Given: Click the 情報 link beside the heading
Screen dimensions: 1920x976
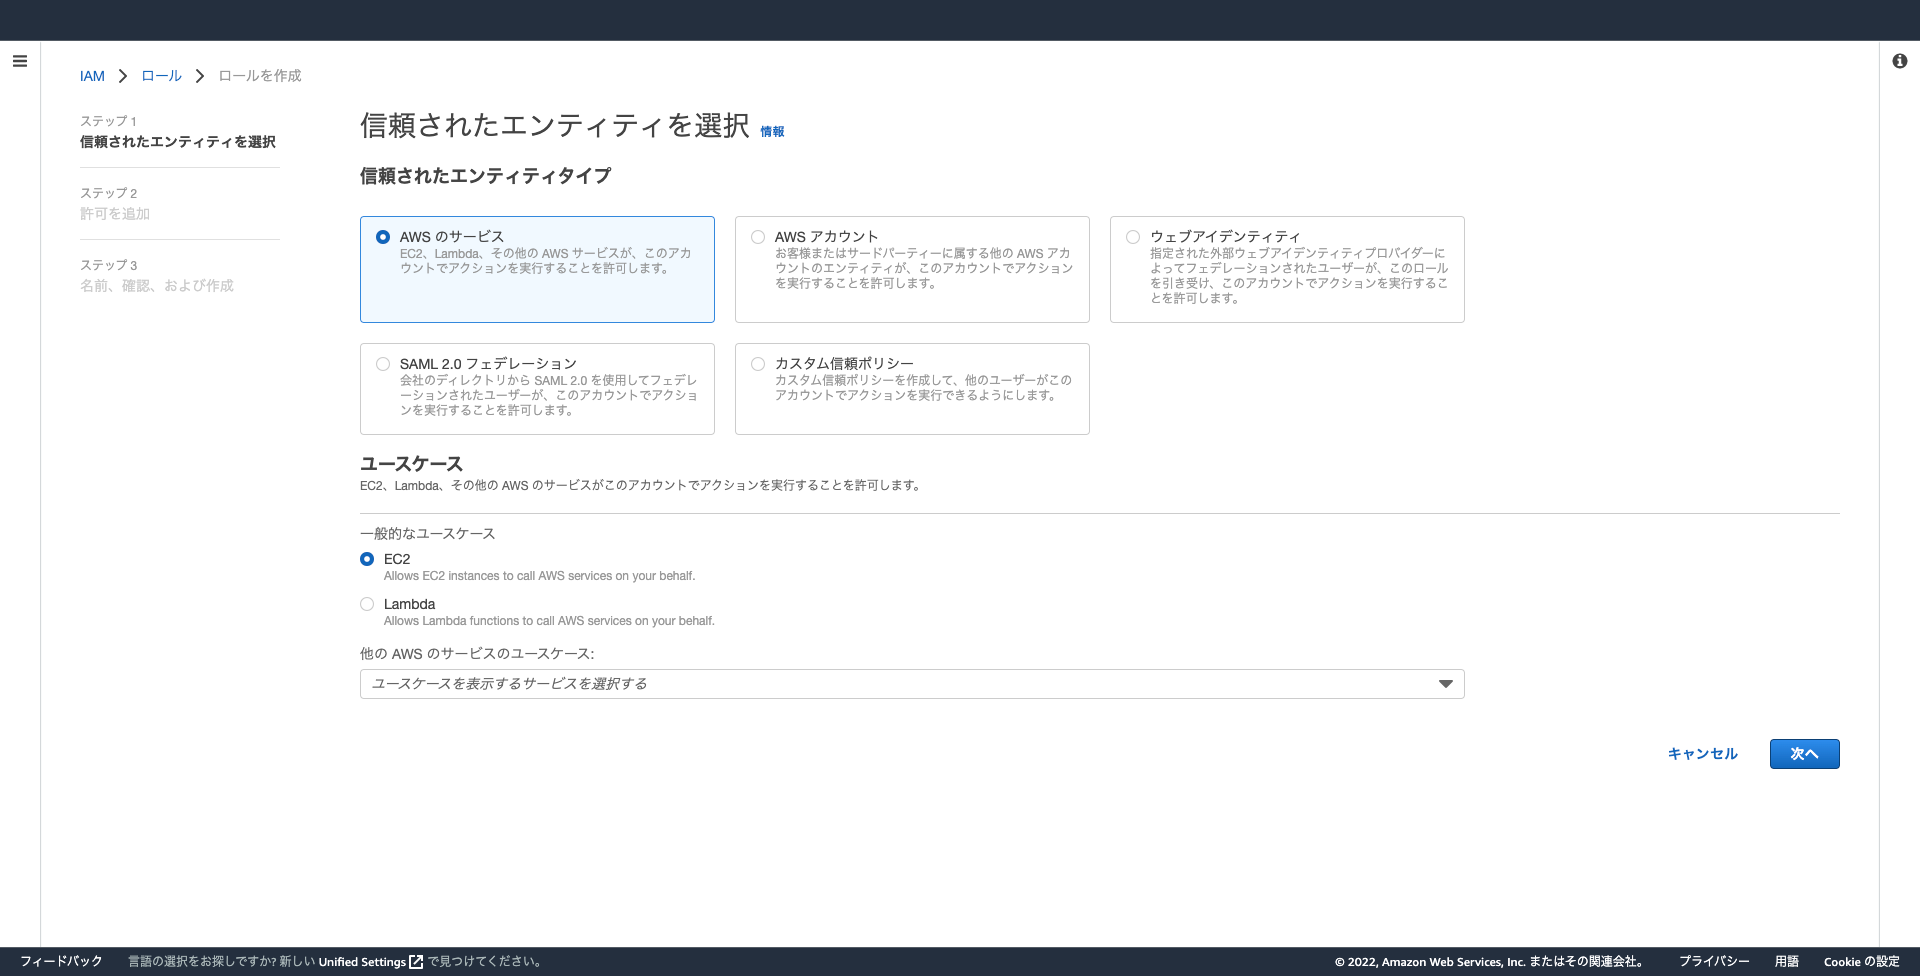Looking at the screenshot, I should coord(771,131).
